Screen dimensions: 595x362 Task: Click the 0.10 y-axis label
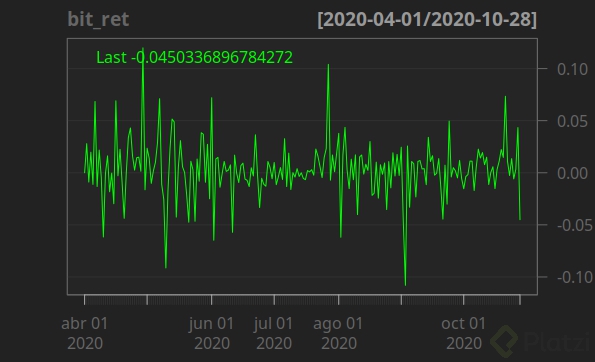(x=572, y=69)
